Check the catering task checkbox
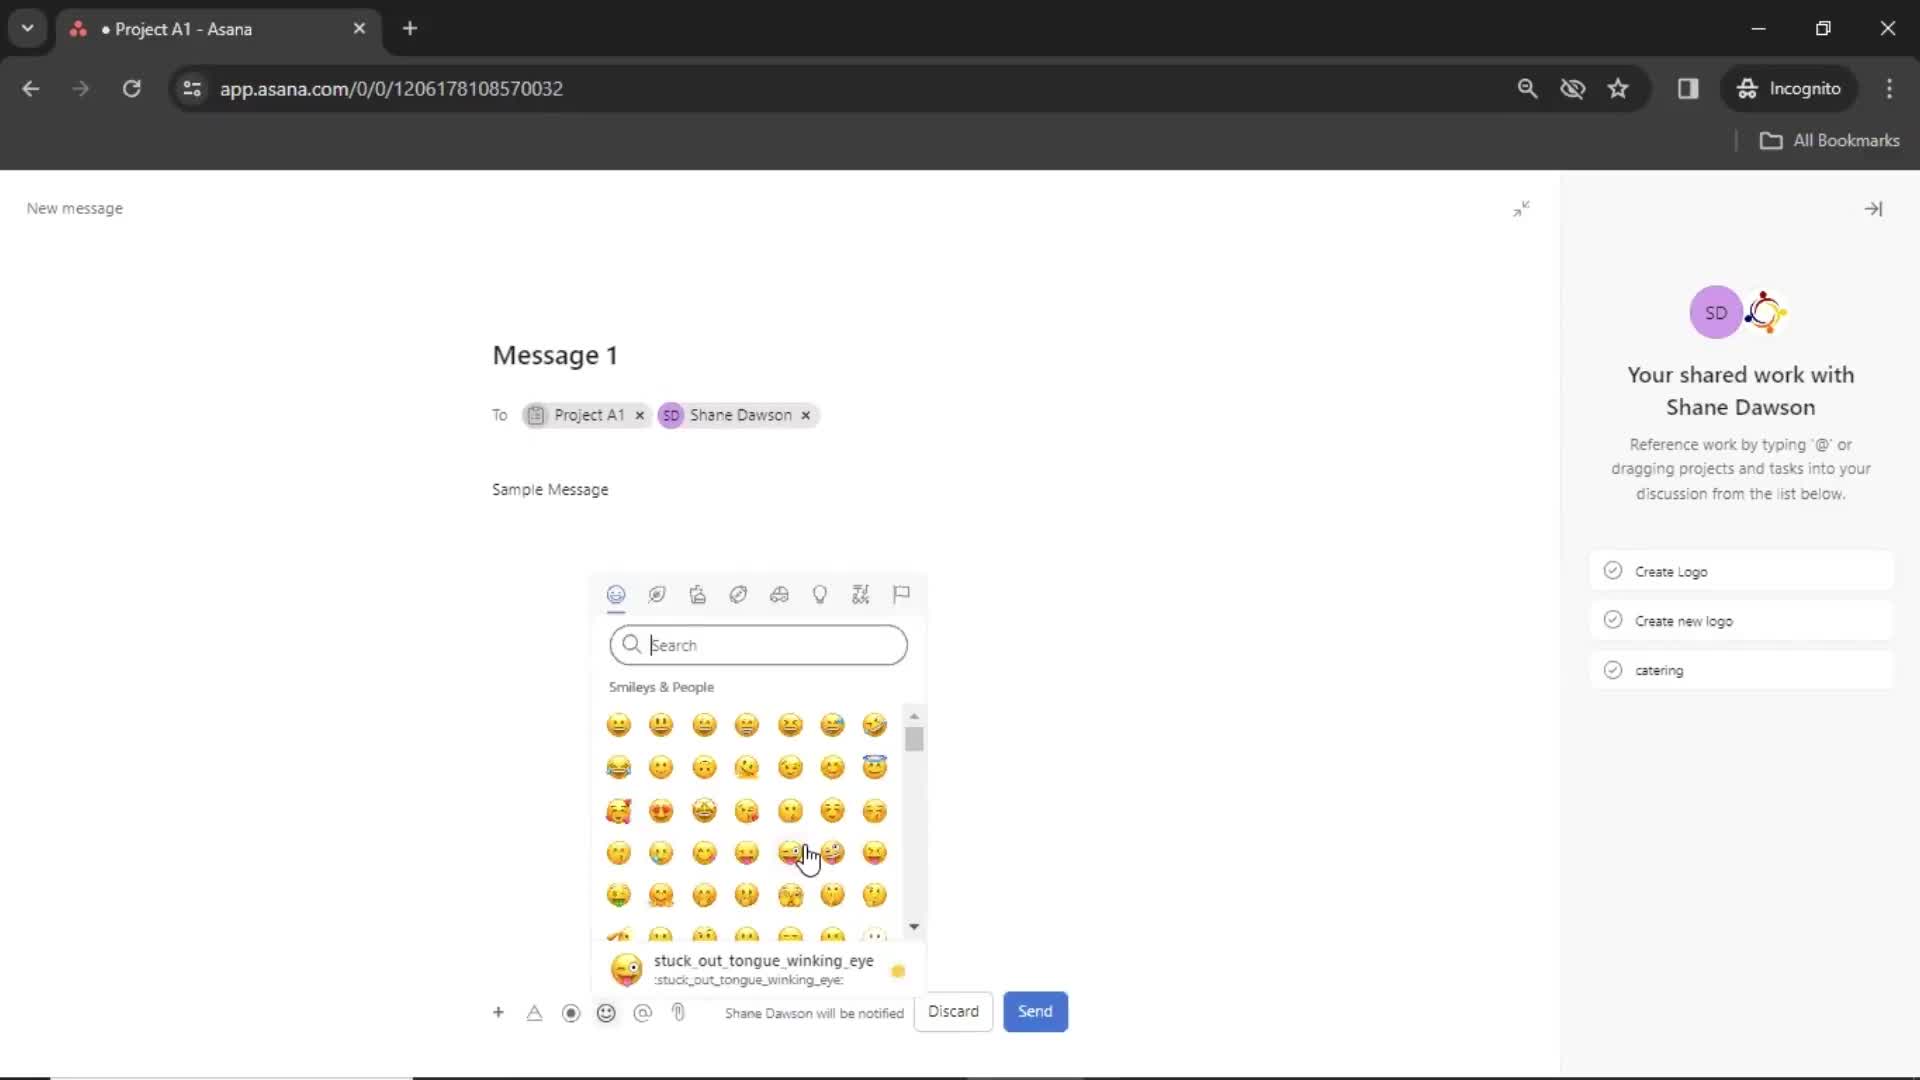 [1613, 669]
